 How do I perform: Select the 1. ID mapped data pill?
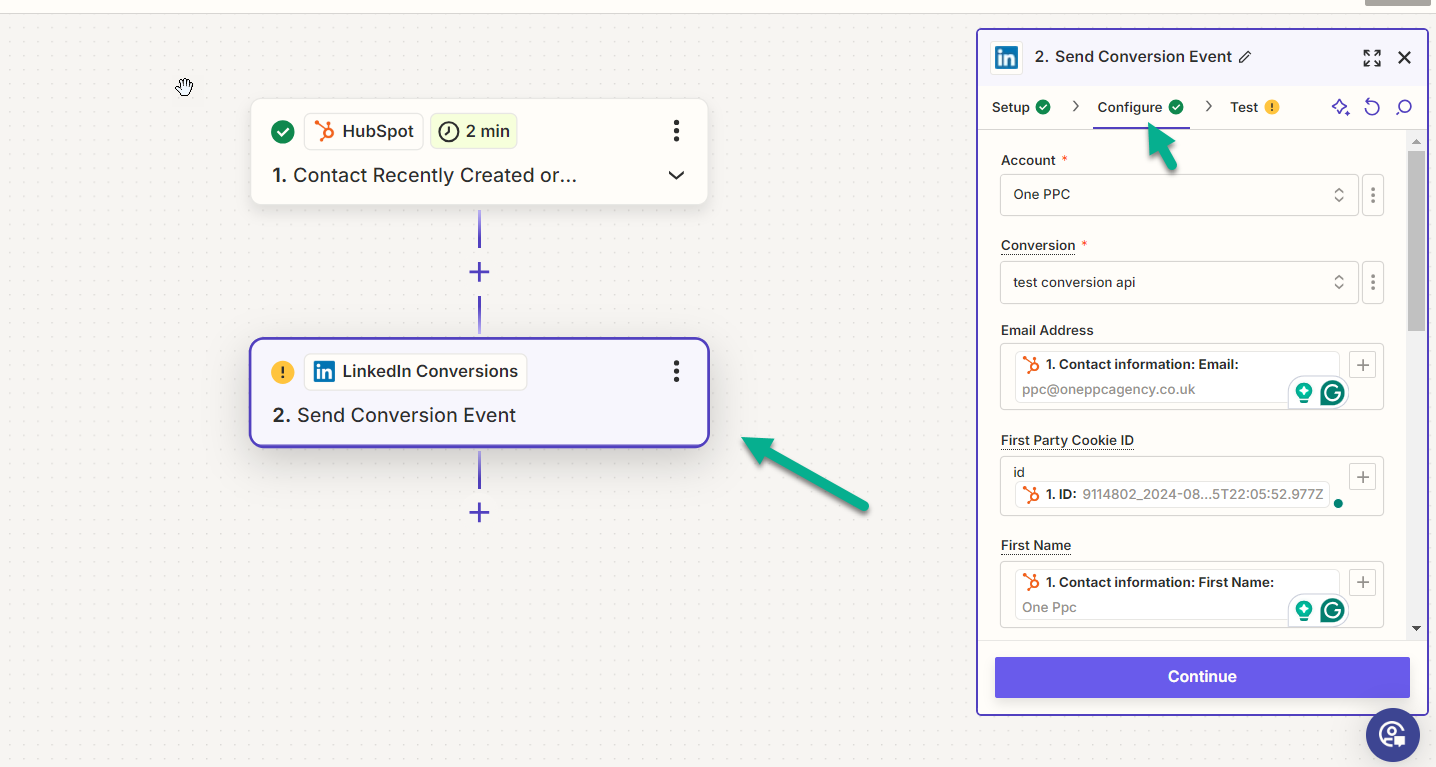click(1172, 494)
